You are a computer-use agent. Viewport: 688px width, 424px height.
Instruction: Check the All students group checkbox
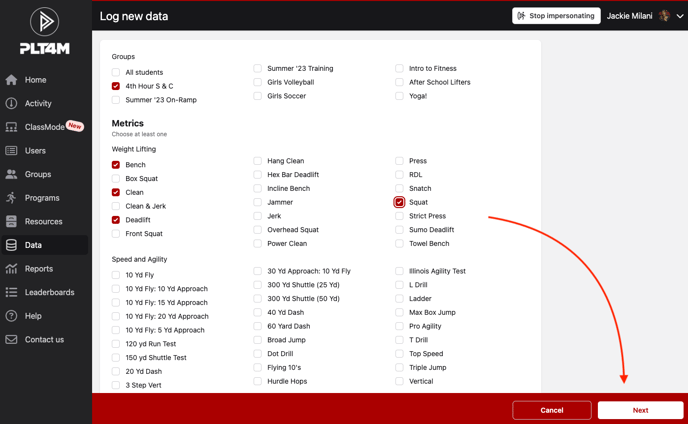116,73
